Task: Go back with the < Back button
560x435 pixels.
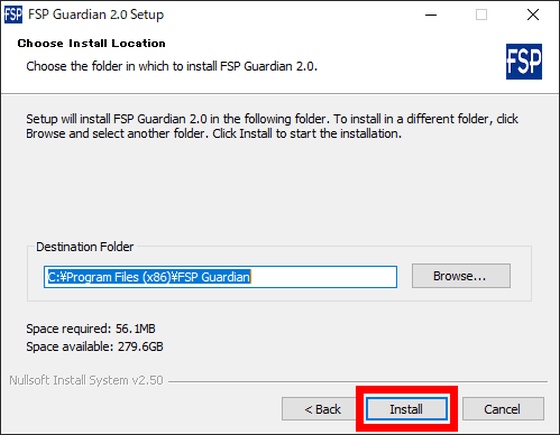Action: tap(320, 409)
